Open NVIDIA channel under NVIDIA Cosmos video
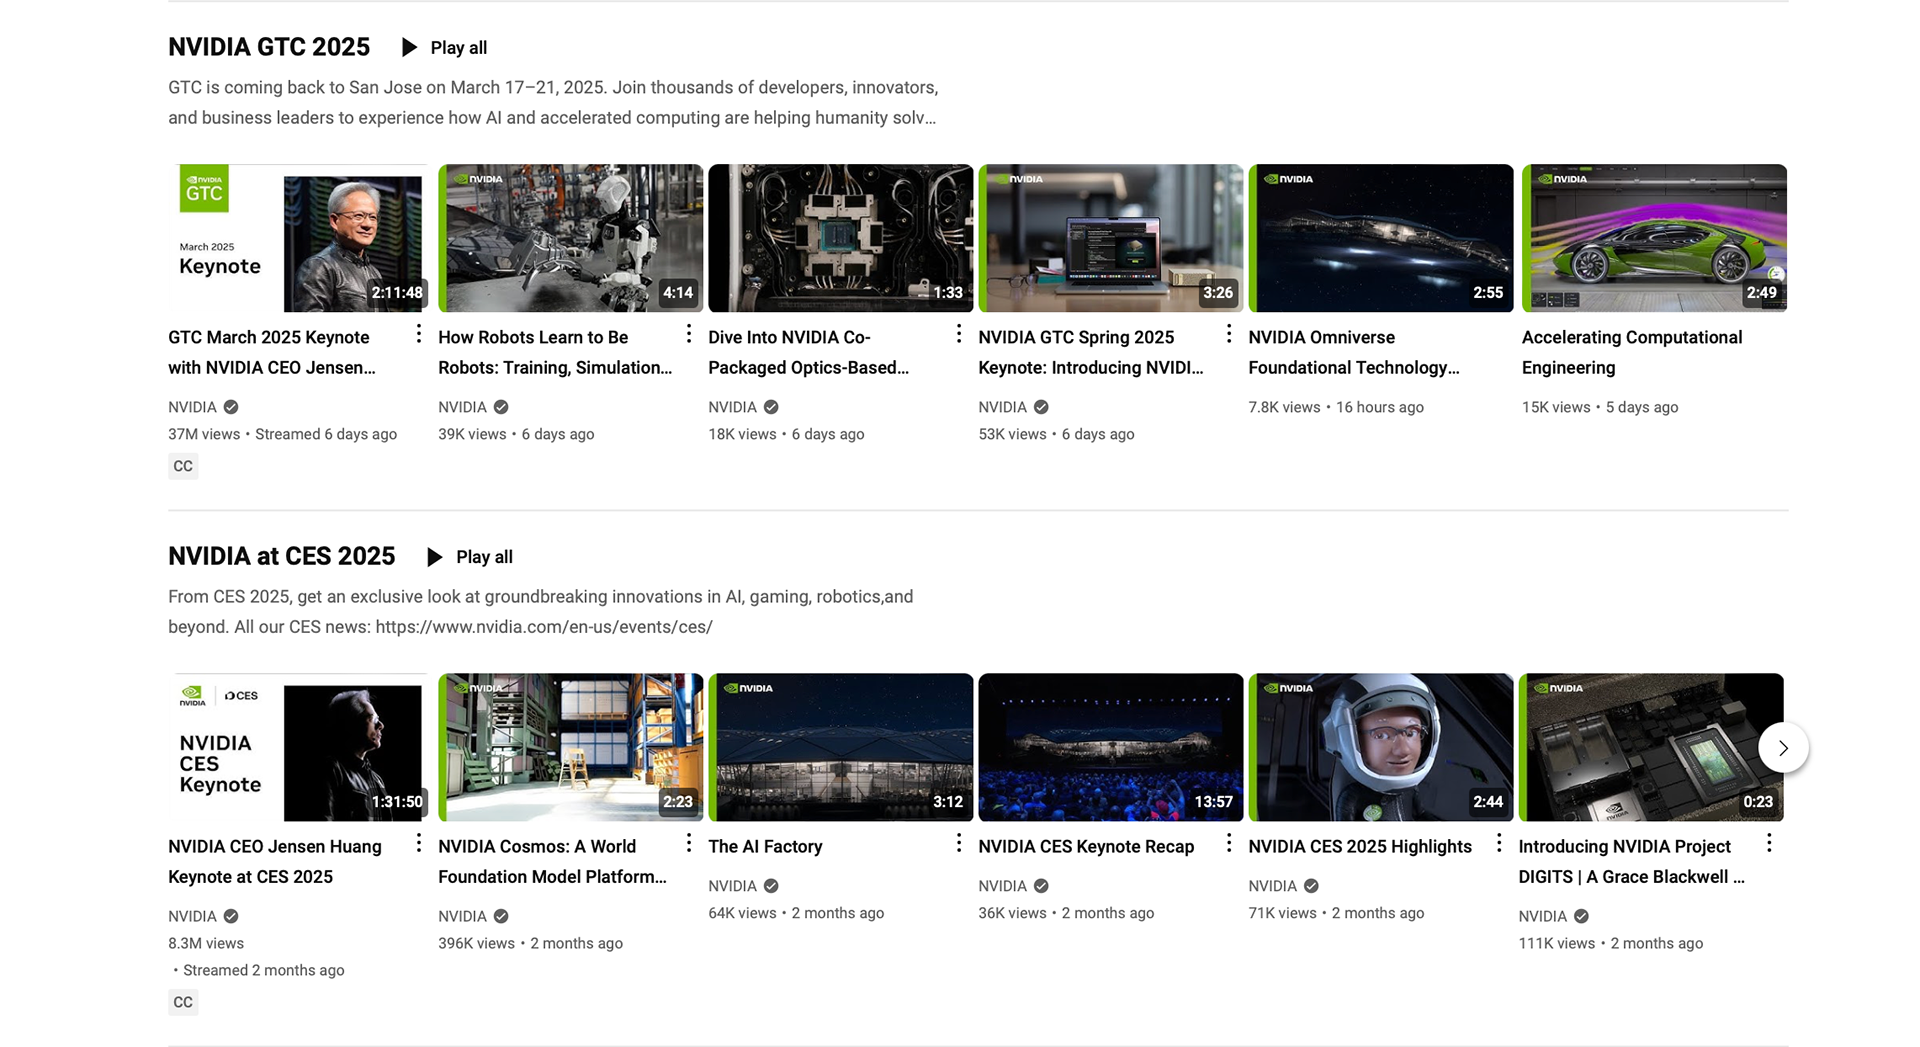 coord(462,916)
